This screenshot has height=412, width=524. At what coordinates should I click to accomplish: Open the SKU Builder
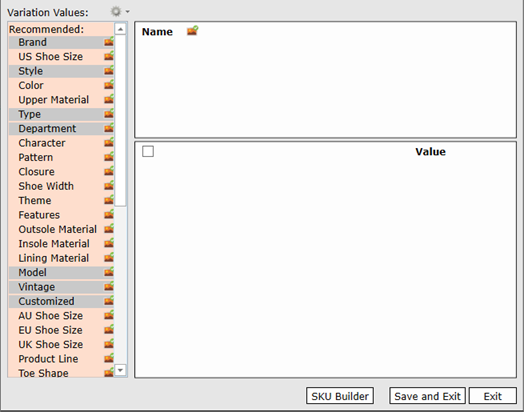coord(340,396)
